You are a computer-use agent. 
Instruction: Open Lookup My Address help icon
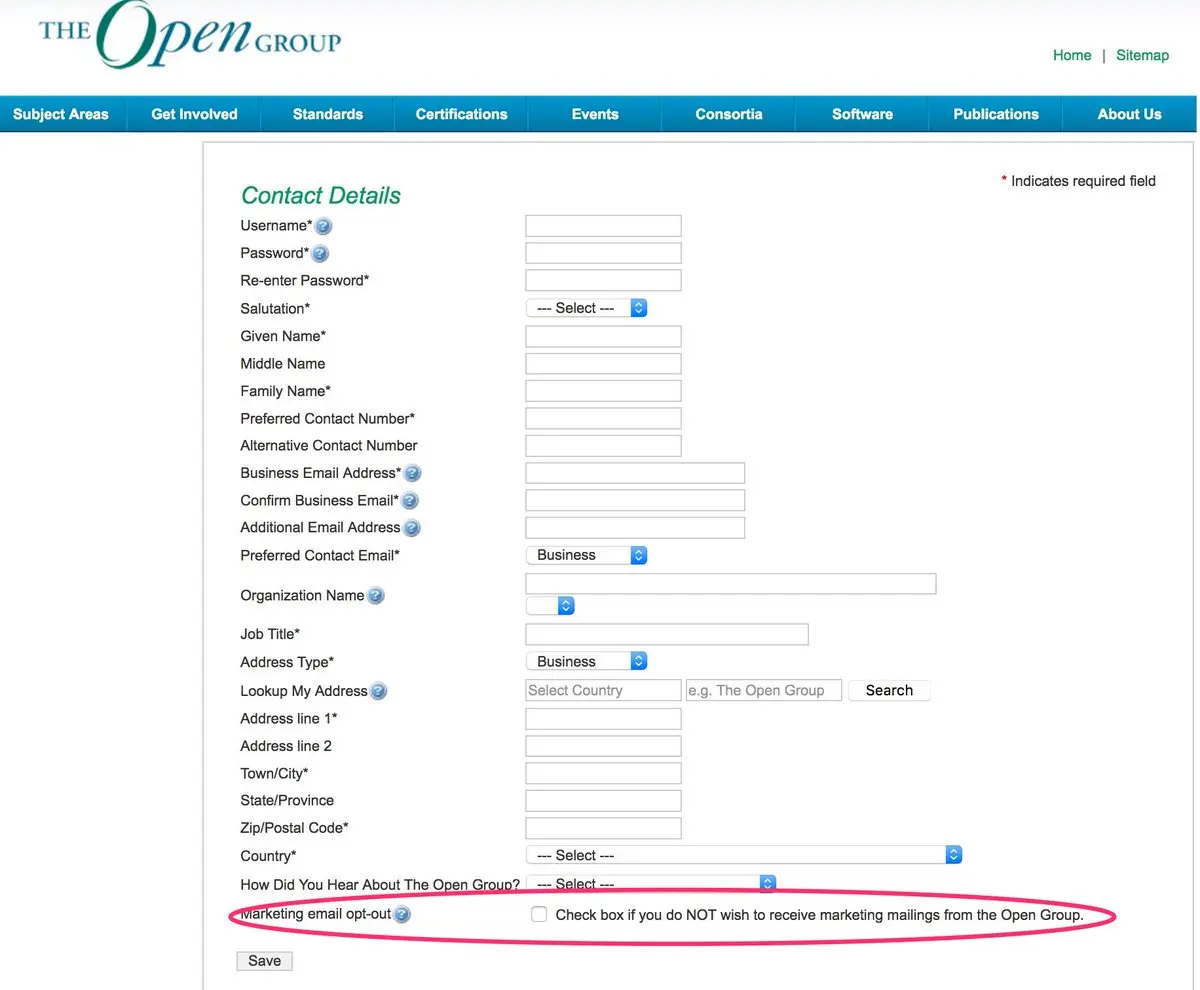click(x=378, y=691)
